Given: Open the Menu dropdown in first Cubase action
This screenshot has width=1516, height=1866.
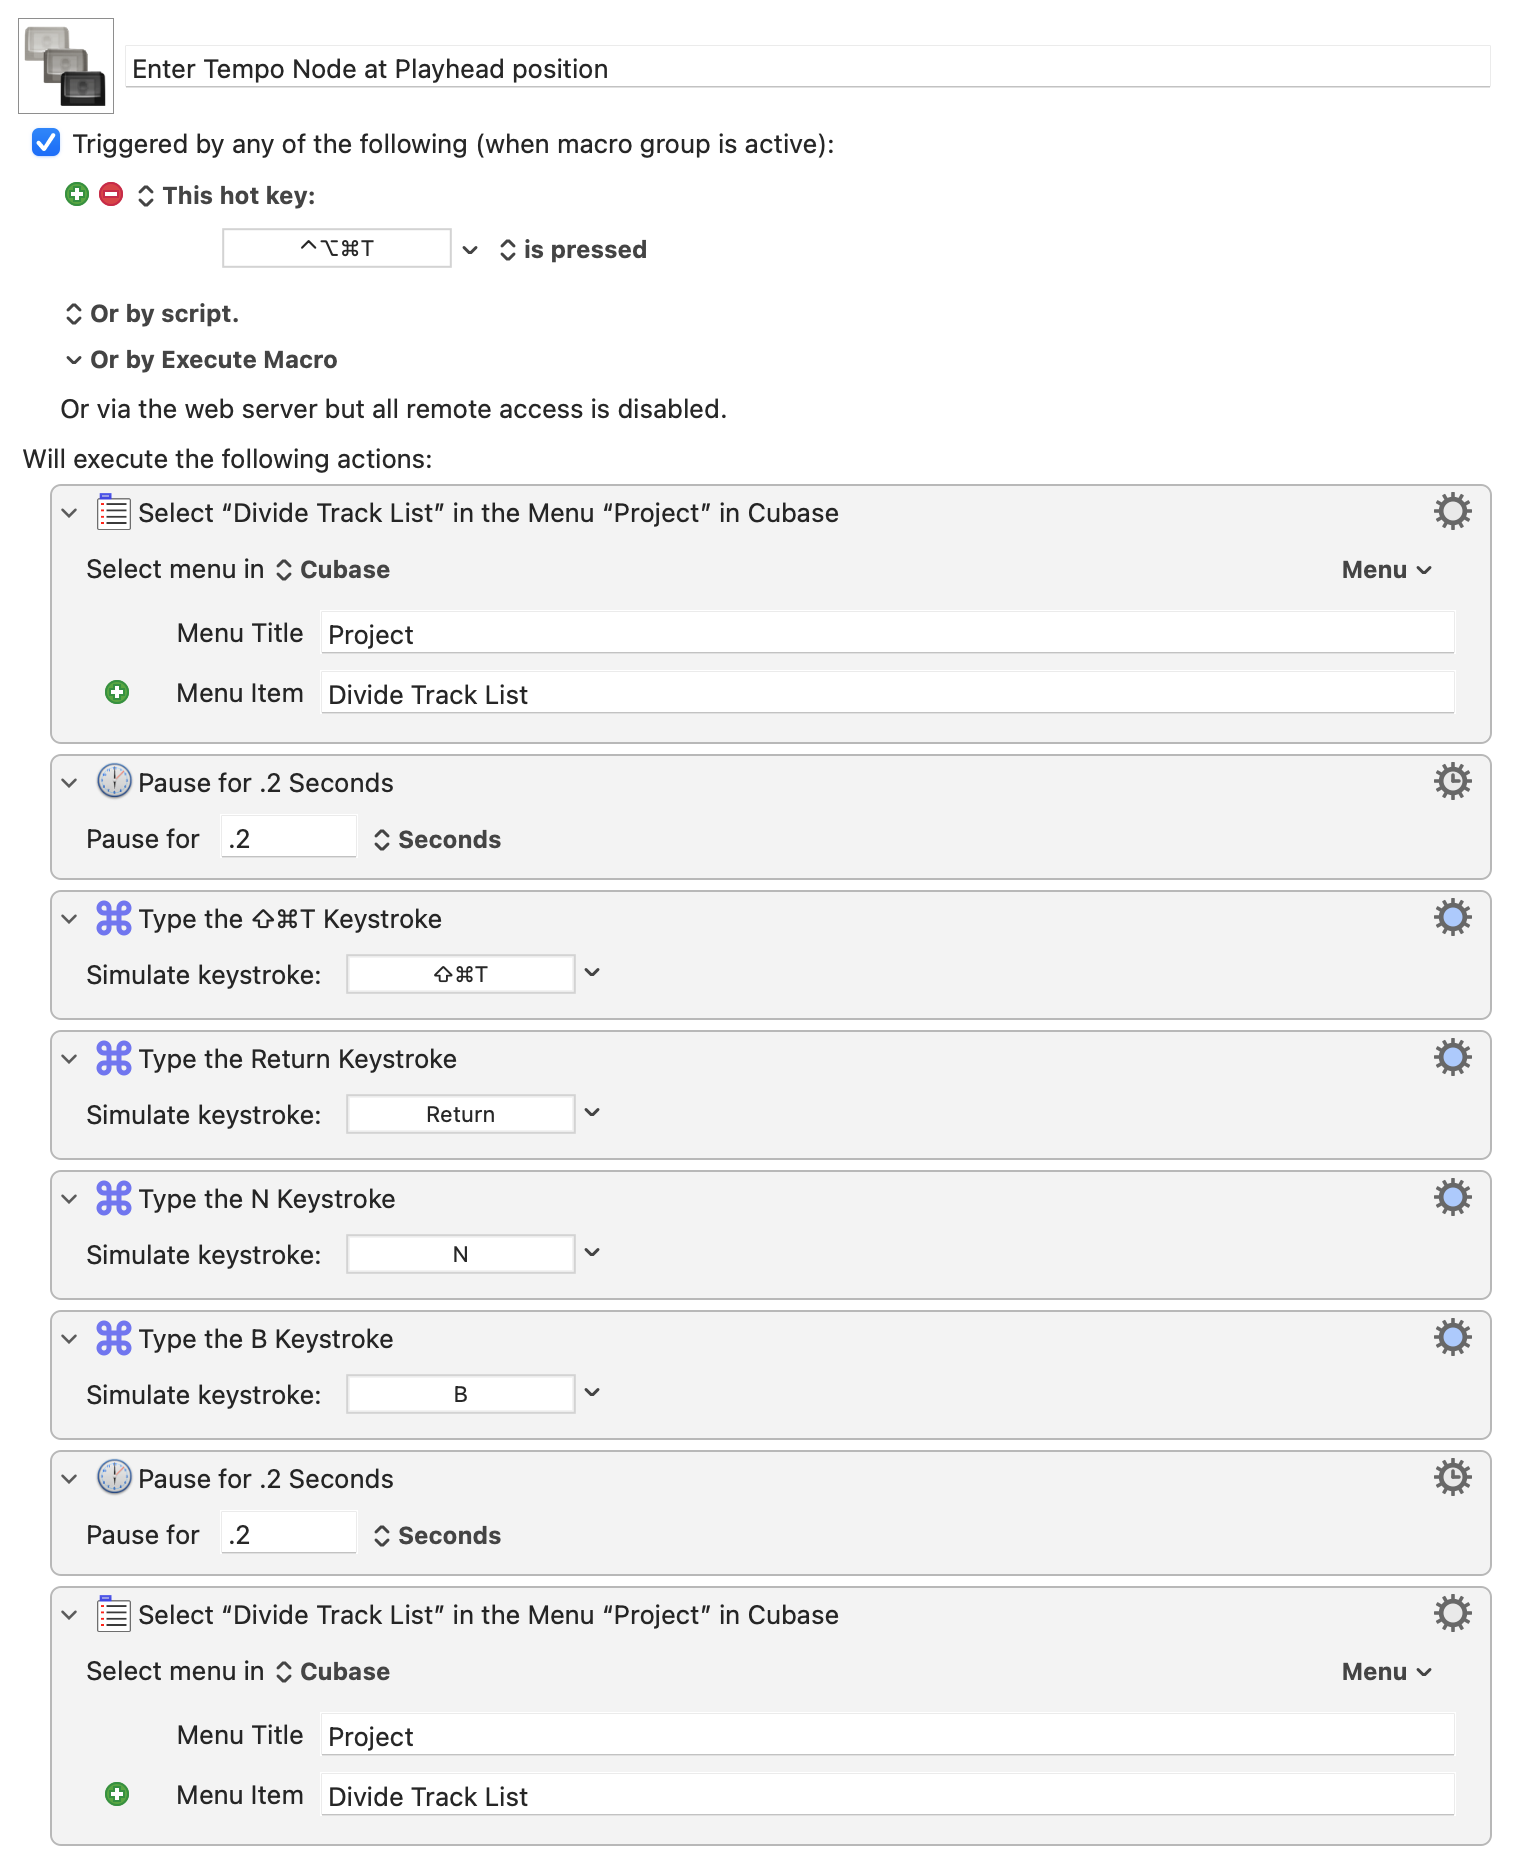Looking at the screenshot, I should [x=1386, y=570].
